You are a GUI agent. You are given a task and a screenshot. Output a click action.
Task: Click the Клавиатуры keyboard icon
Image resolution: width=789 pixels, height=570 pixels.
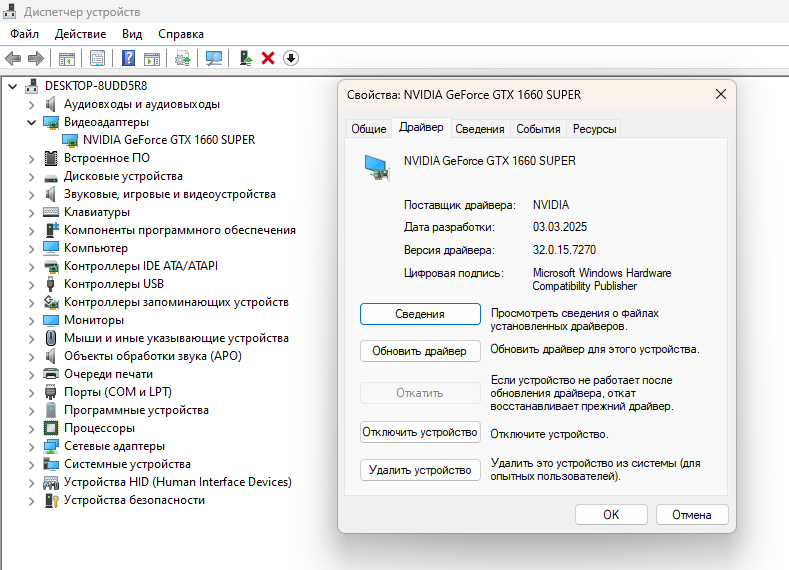pyautogui.click(x=51, y=212)
